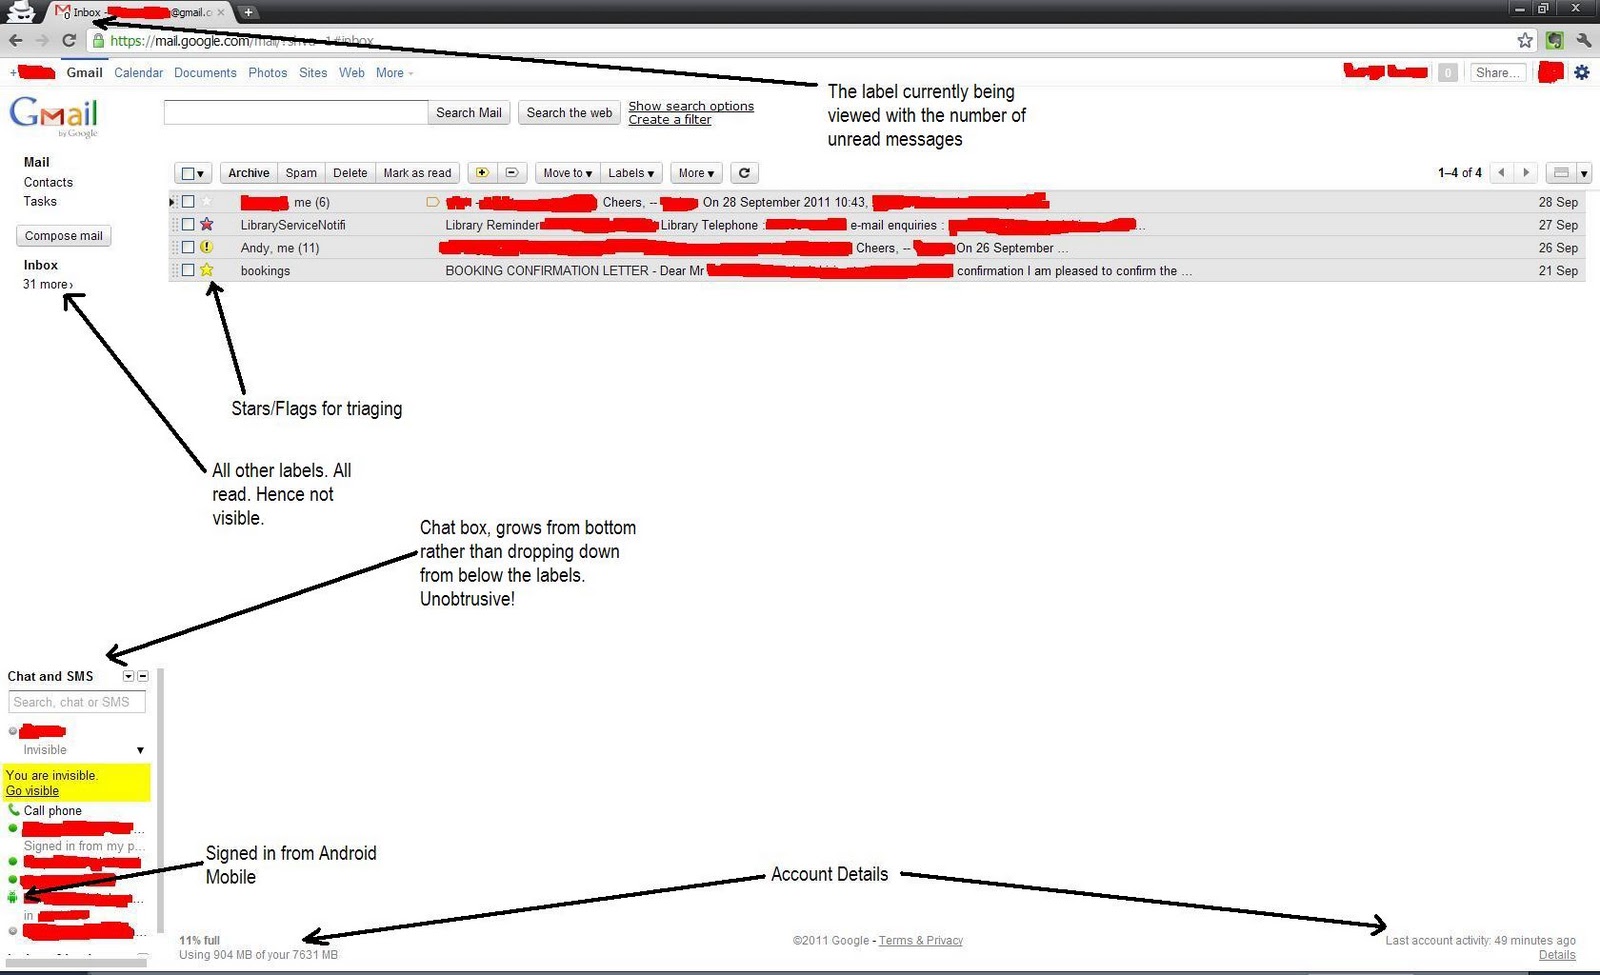Click the green Call phone icon
1600x975 pixels.
[14, 810]
